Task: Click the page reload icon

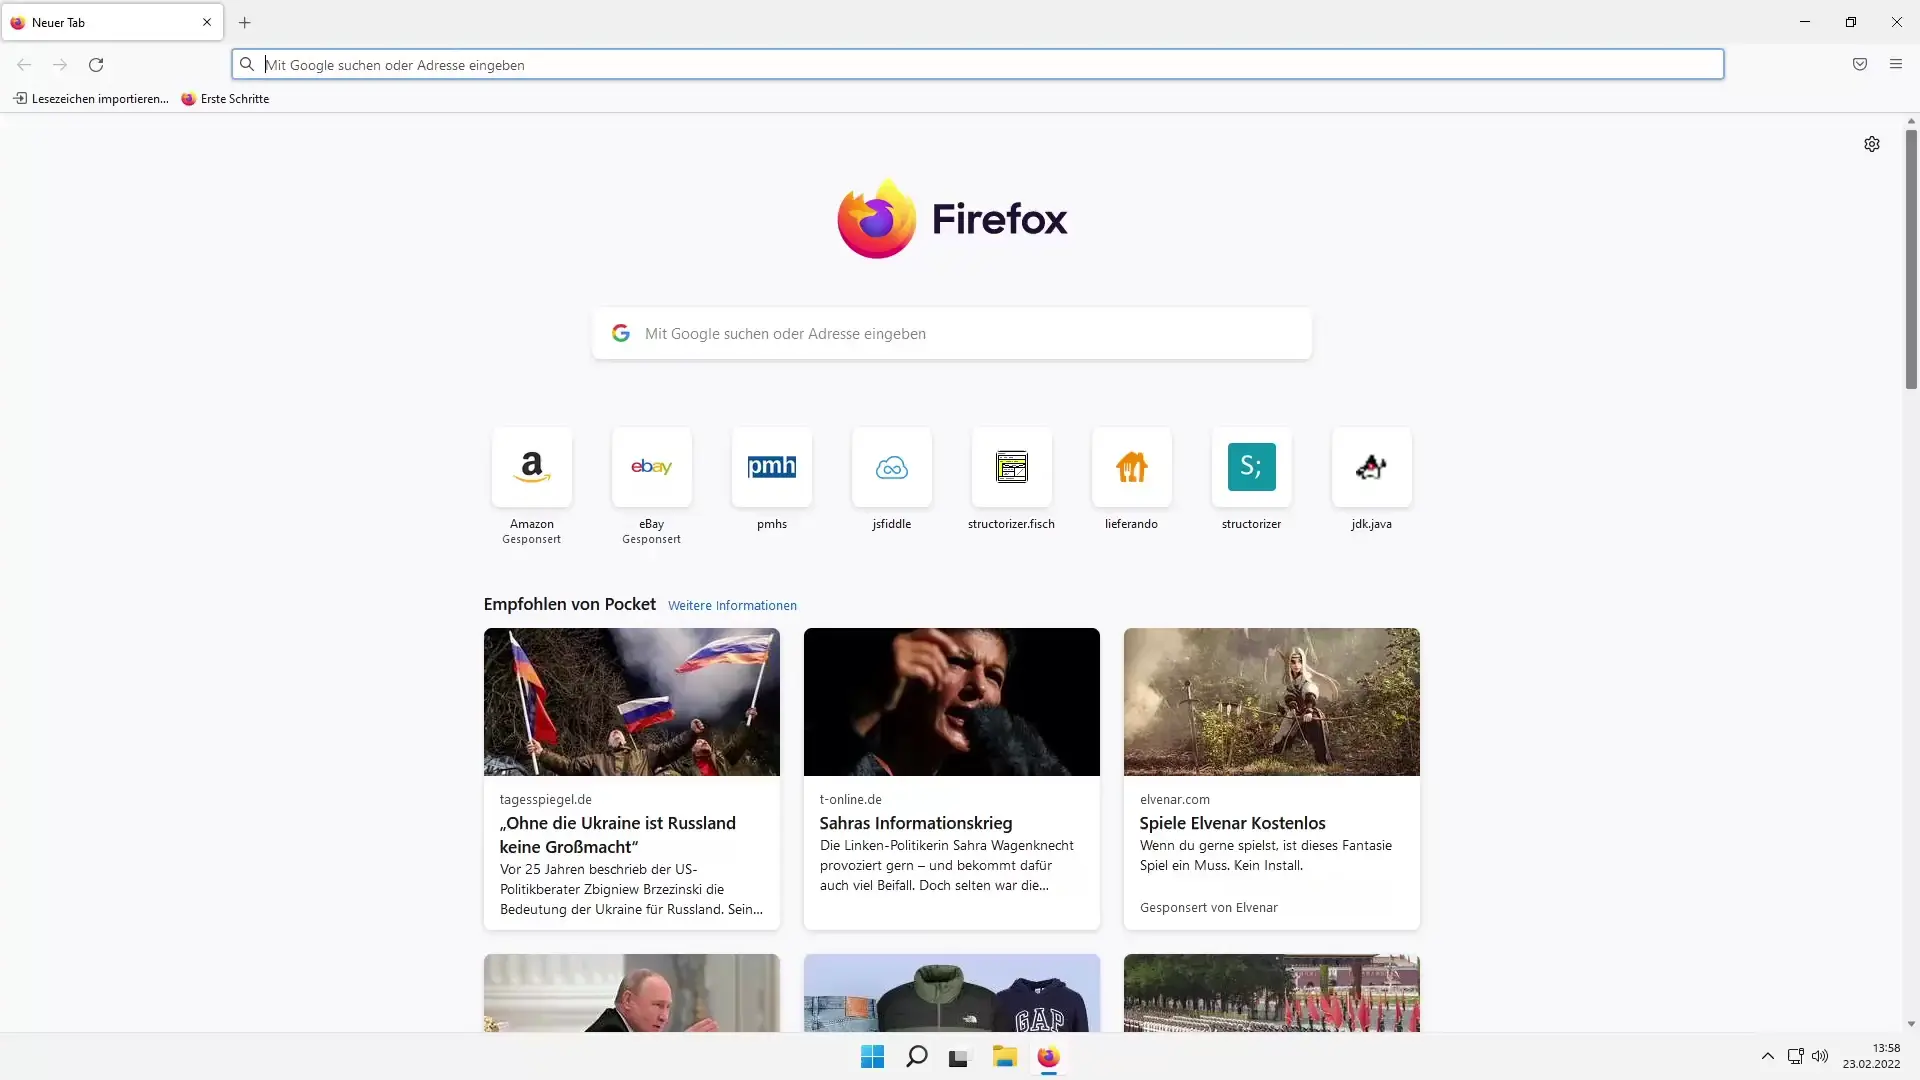Action: pyautogui.click(x=96, y=65)
